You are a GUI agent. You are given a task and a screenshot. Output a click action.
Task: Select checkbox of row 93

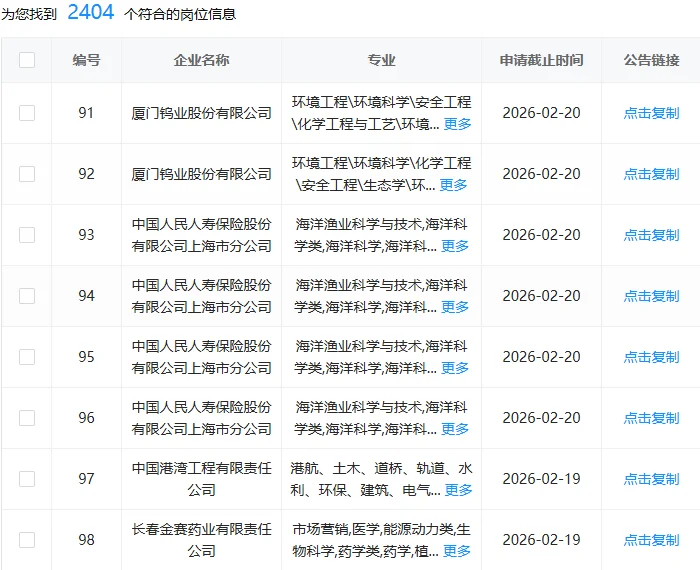27,235
